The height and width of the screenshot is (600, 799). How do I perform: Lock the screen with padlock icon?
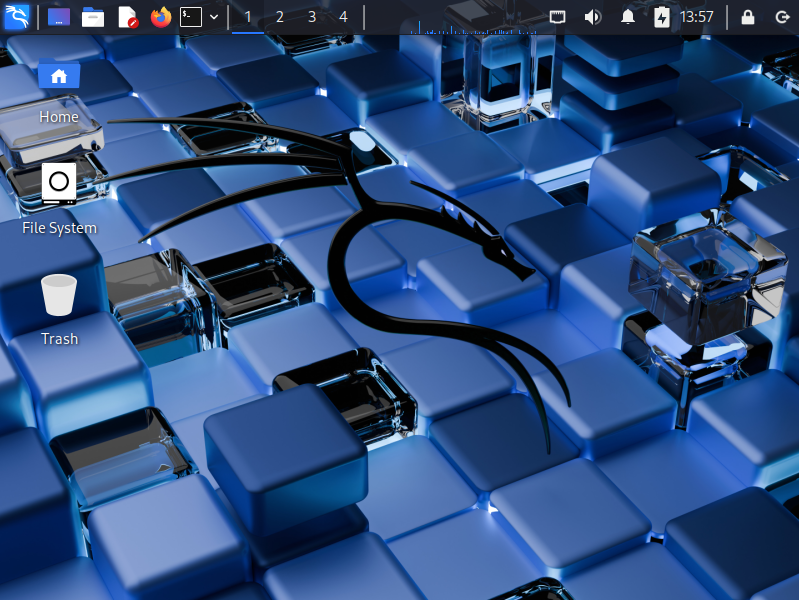tap(748, 17)
